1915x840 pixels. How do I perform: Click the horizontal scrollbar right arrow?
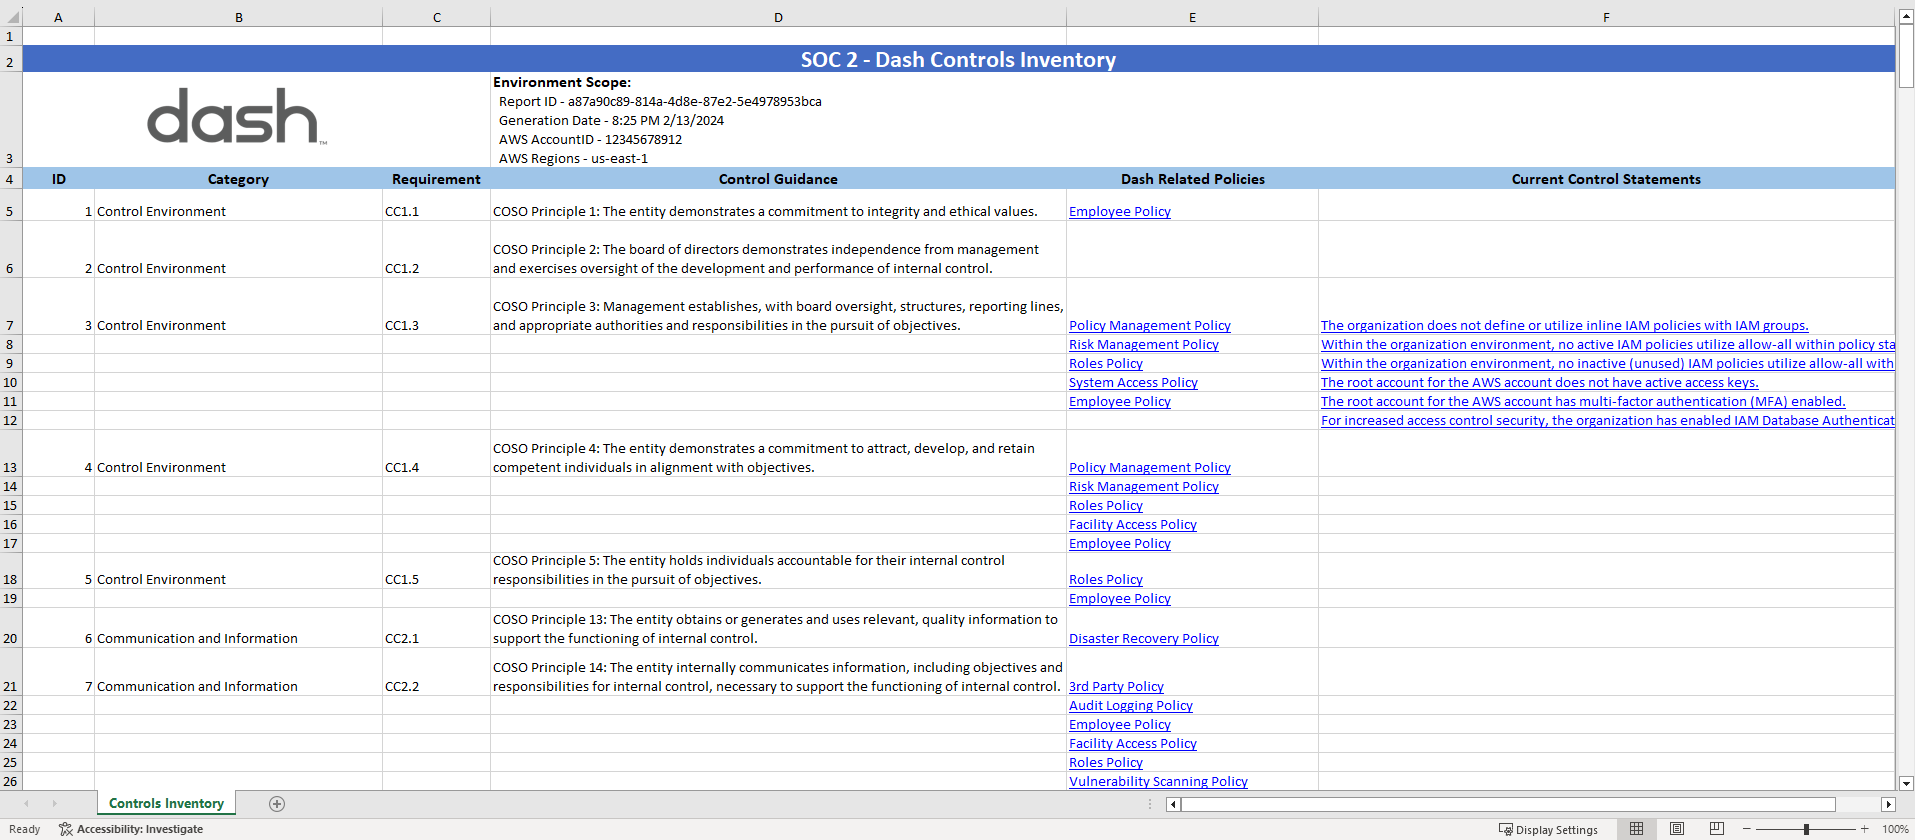[x=1888, y=804]
